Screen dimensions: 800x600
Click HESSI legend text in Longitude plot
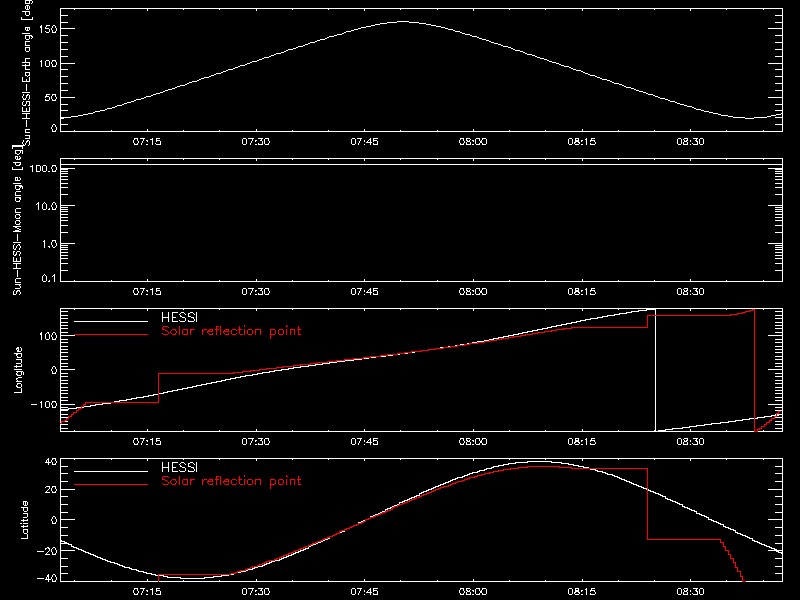(x=179, y=317)
